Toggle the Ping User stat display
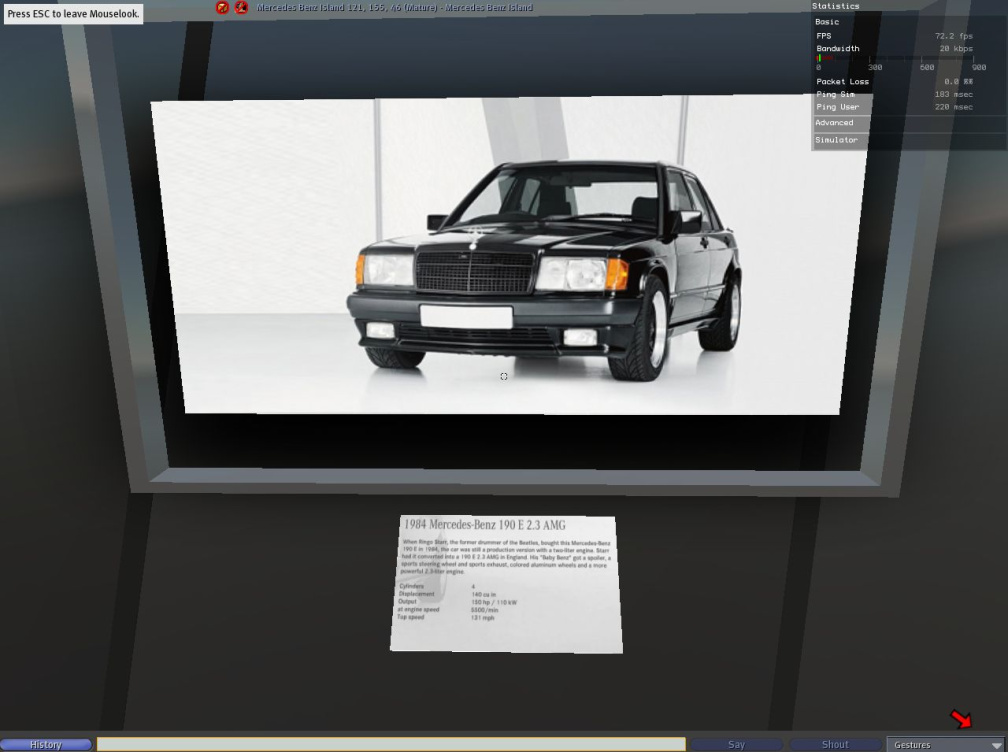The width and height of the screenshot is (1008, 752). point(838,107)
